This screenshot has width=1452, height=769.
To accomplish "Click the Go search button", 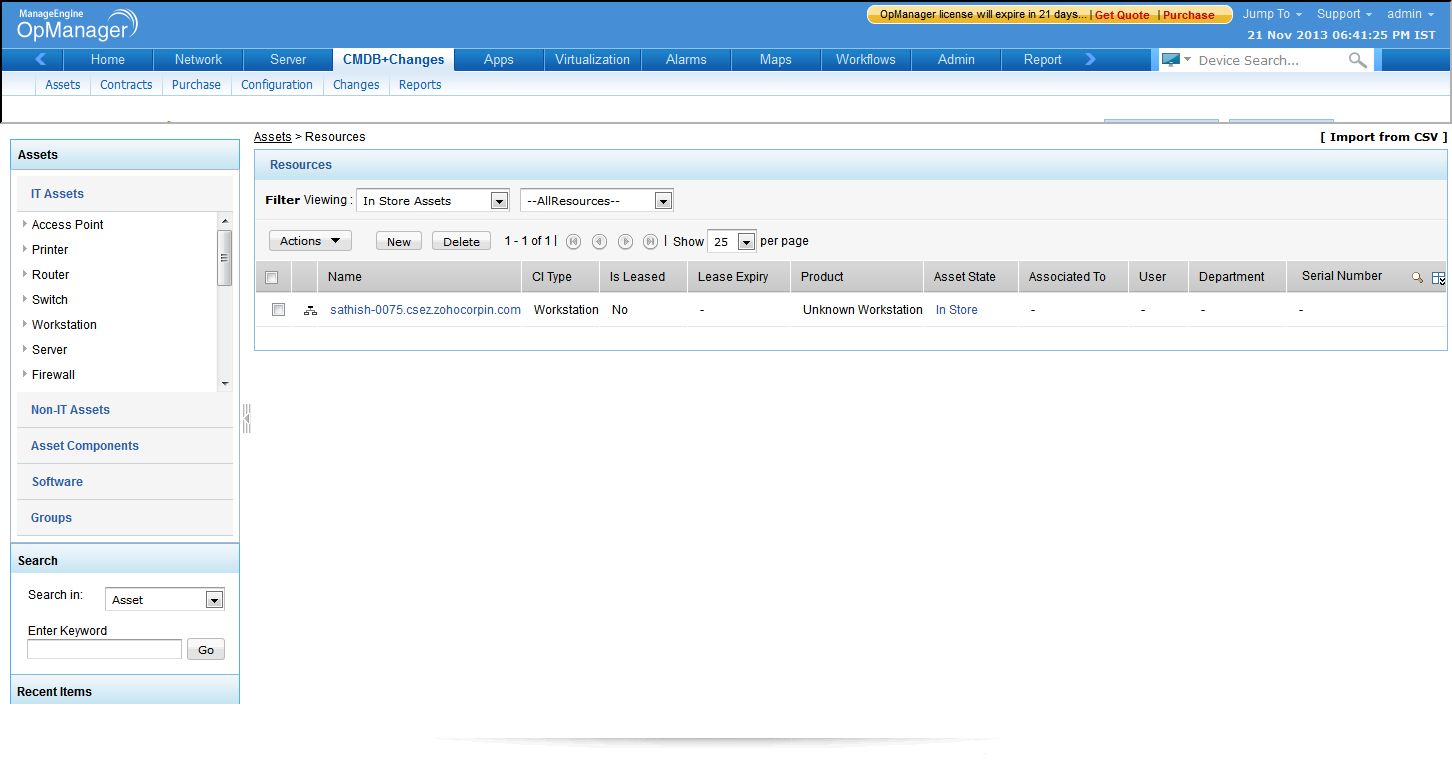I will click(x=206, y=649).
